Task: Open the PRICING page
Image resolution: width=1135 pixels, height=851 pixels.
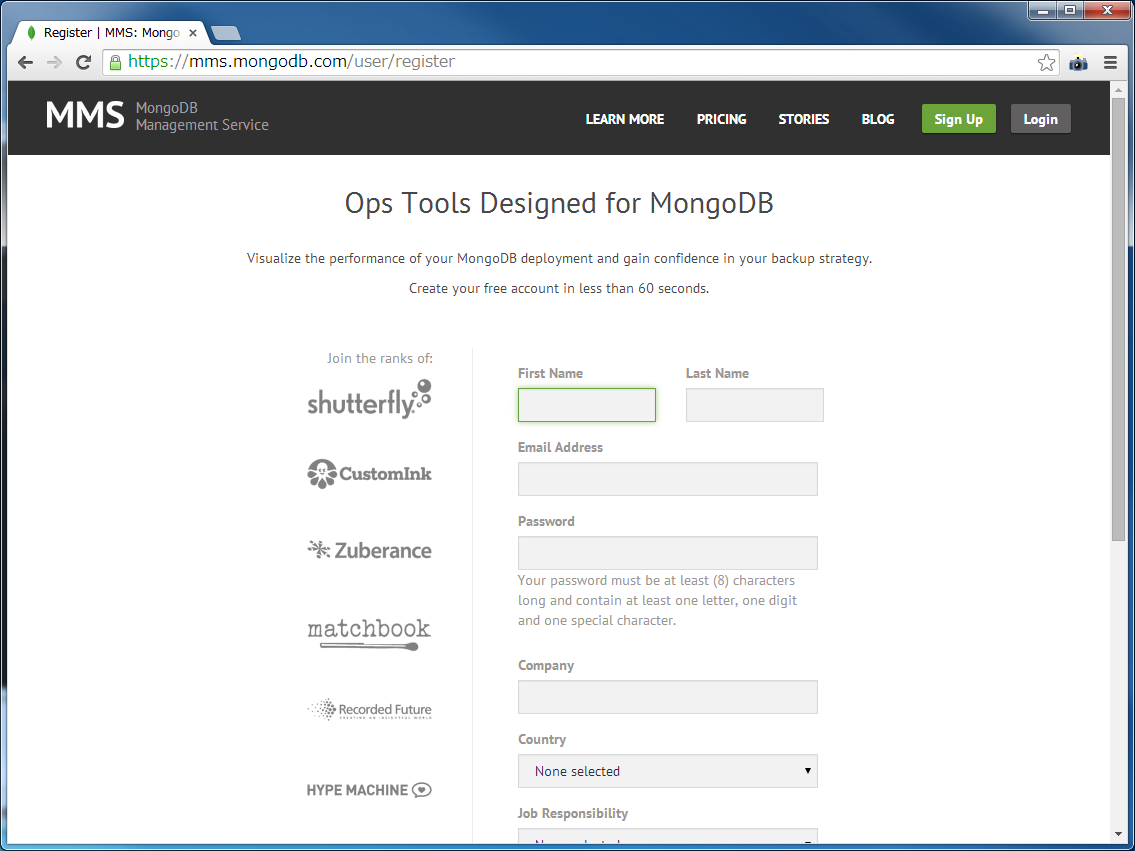Action: tap(721, 118)
